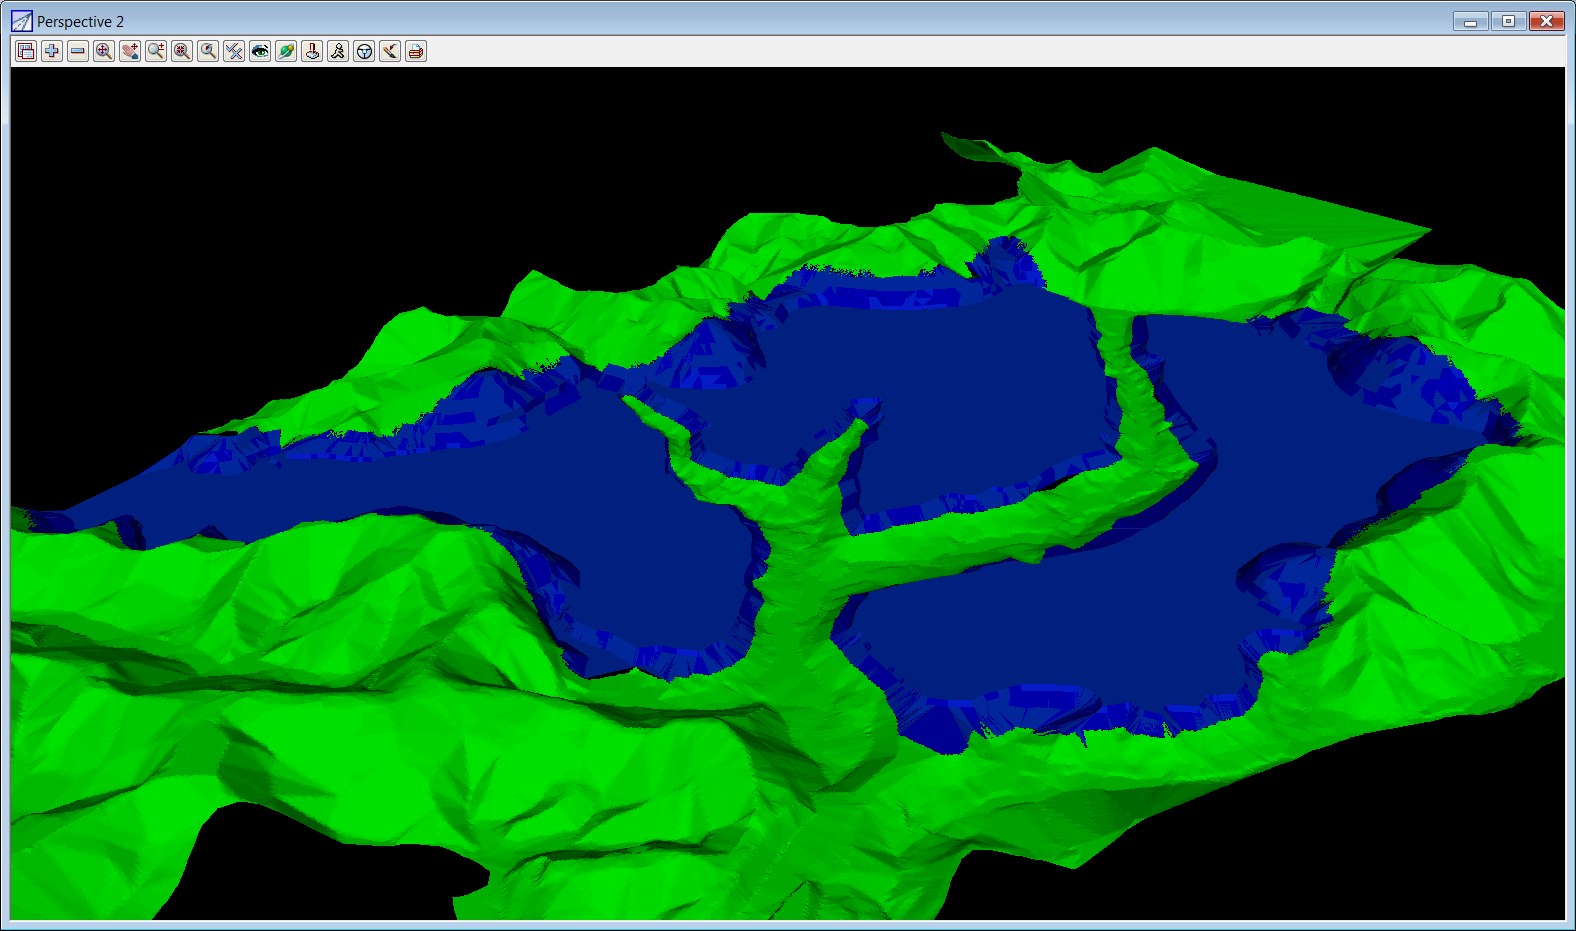This screenshot has width=1576, height=931.
Task: Click the printer plot icon
Action: point(416,51)
